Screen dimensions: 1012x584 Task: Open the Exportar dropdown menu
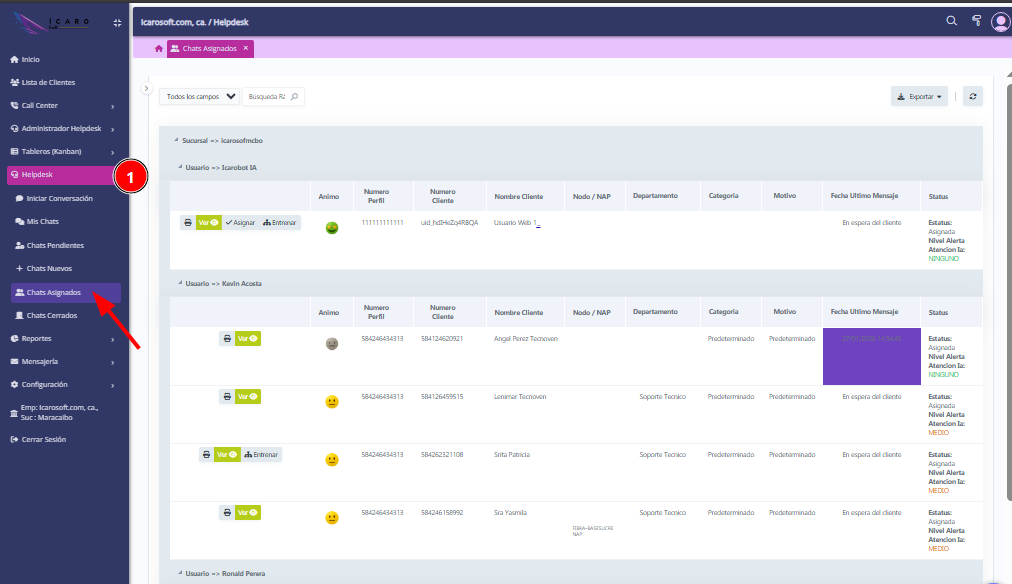919,97
